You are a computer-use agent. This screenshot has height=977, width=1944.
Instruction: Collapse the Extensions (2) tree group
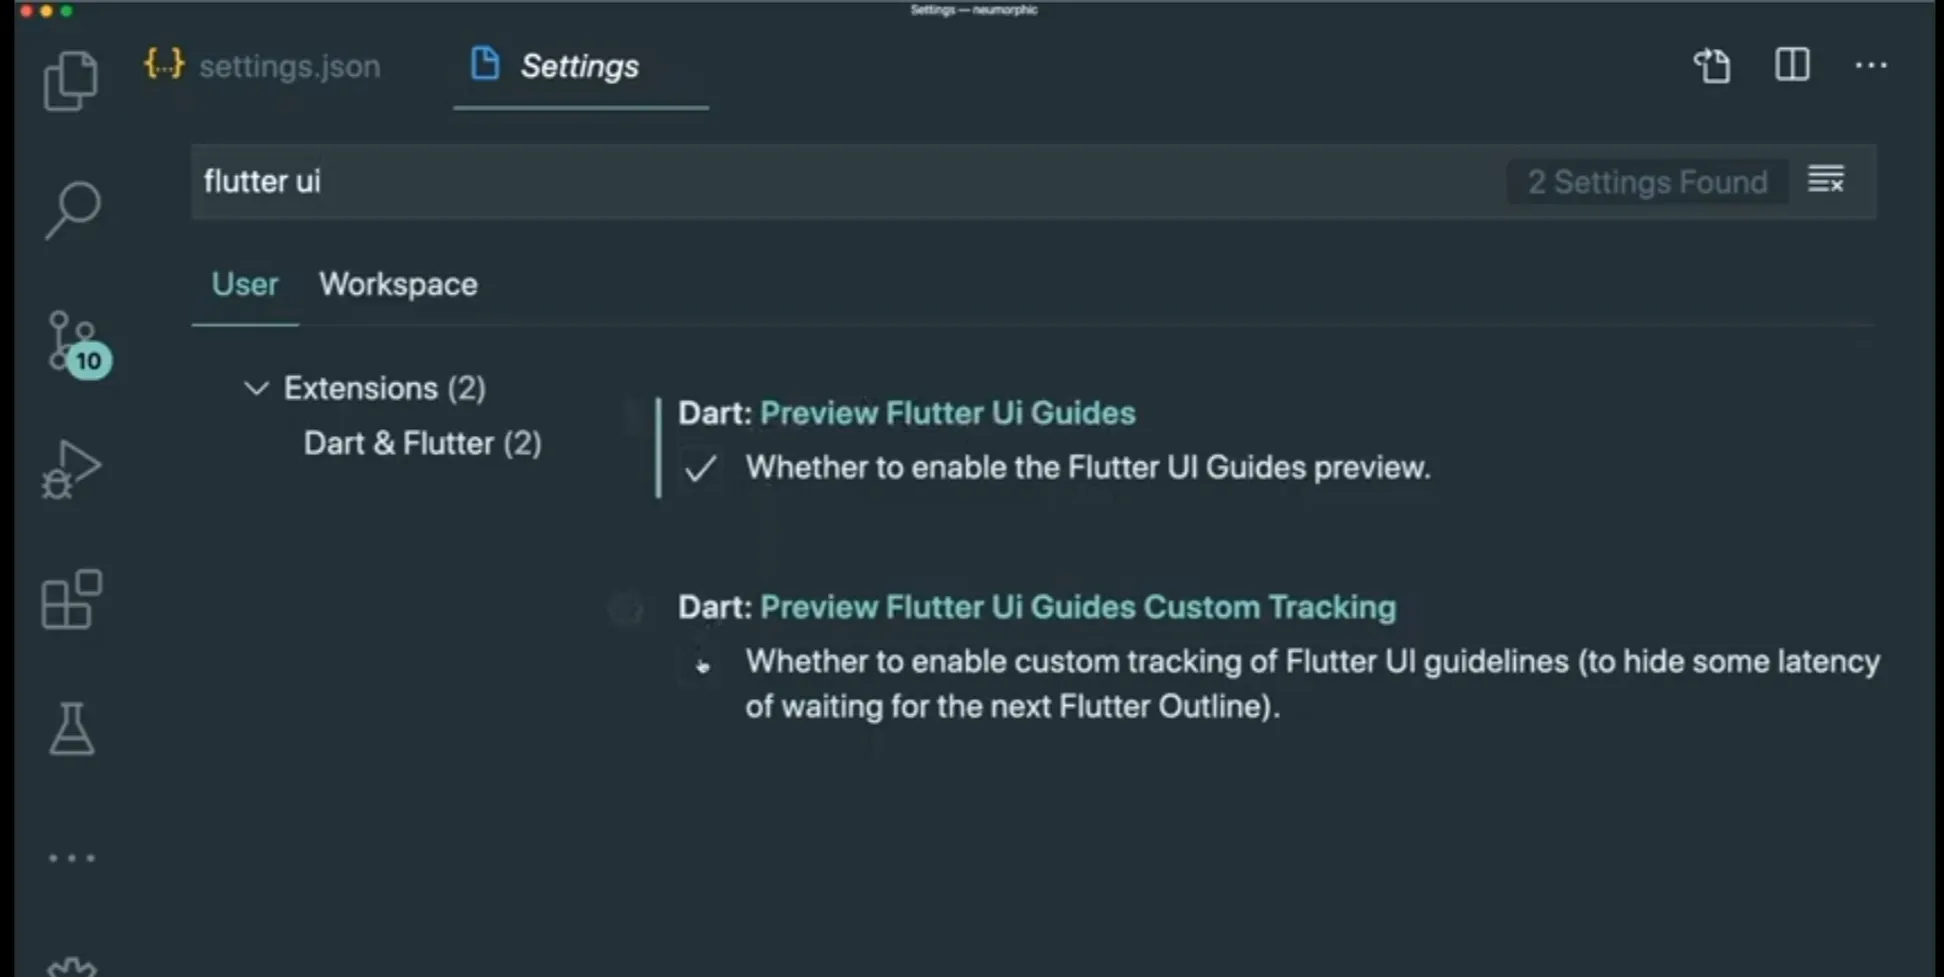click(x=257, y=388)
